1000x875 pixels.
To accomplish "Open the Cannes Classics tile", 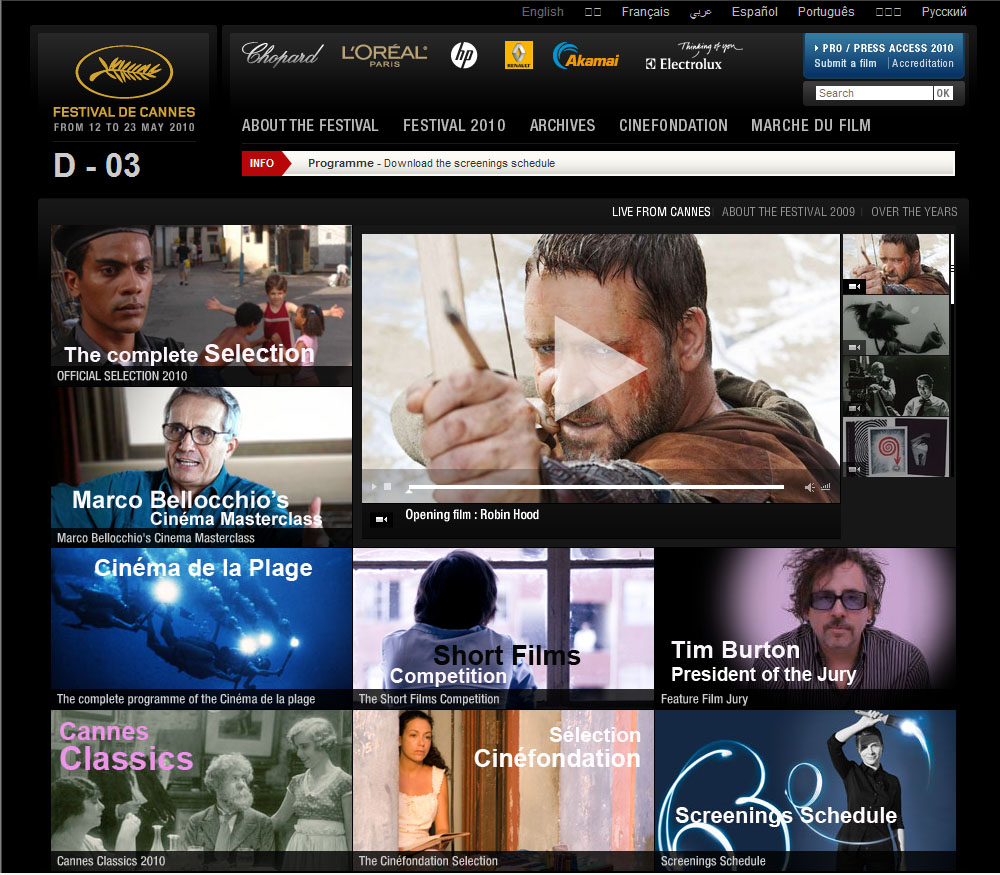I will click(202, 790).
